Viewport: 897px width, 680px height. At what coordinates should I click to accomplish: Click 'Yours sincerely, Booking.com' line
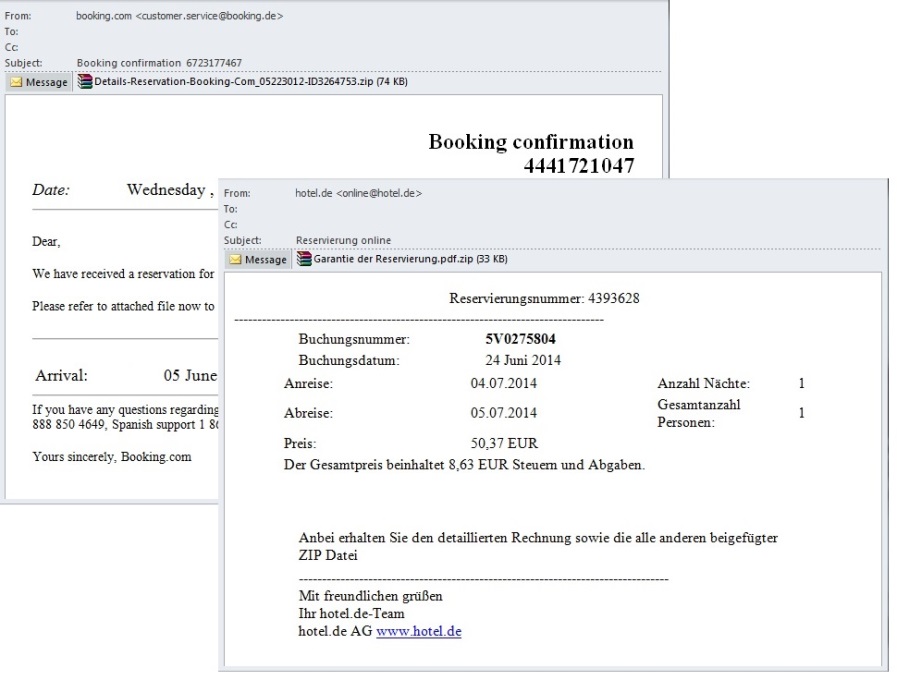click(x=112, y=457)
